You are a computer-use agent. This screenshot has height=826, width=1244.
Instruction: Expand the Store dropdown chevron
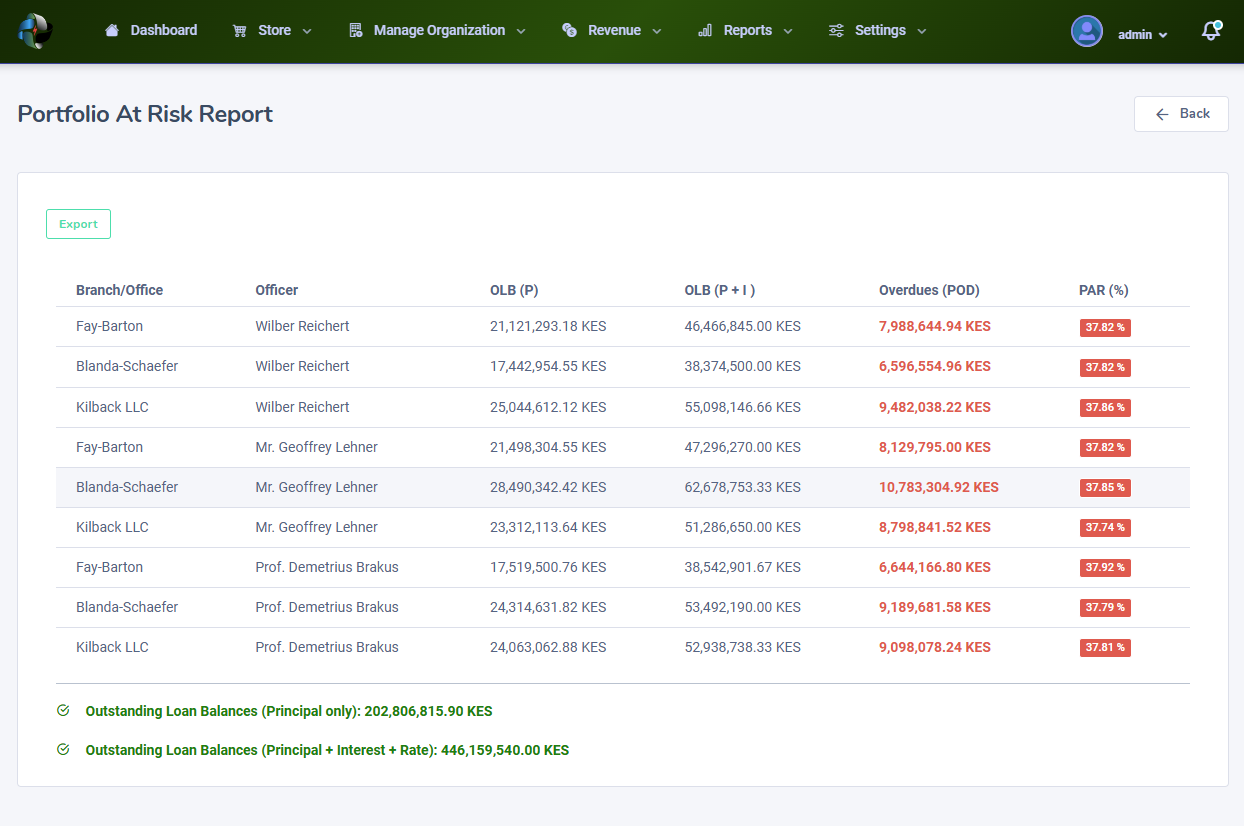(x=307, y=31)
